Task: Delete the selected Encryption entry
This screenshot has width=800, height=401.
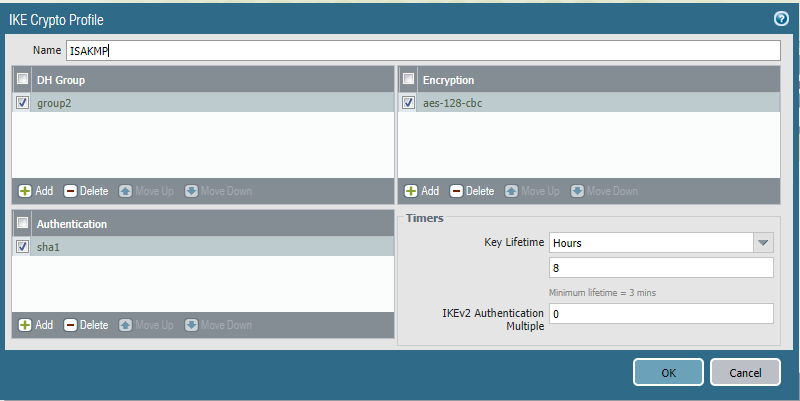Action: (x=471, y=191)
